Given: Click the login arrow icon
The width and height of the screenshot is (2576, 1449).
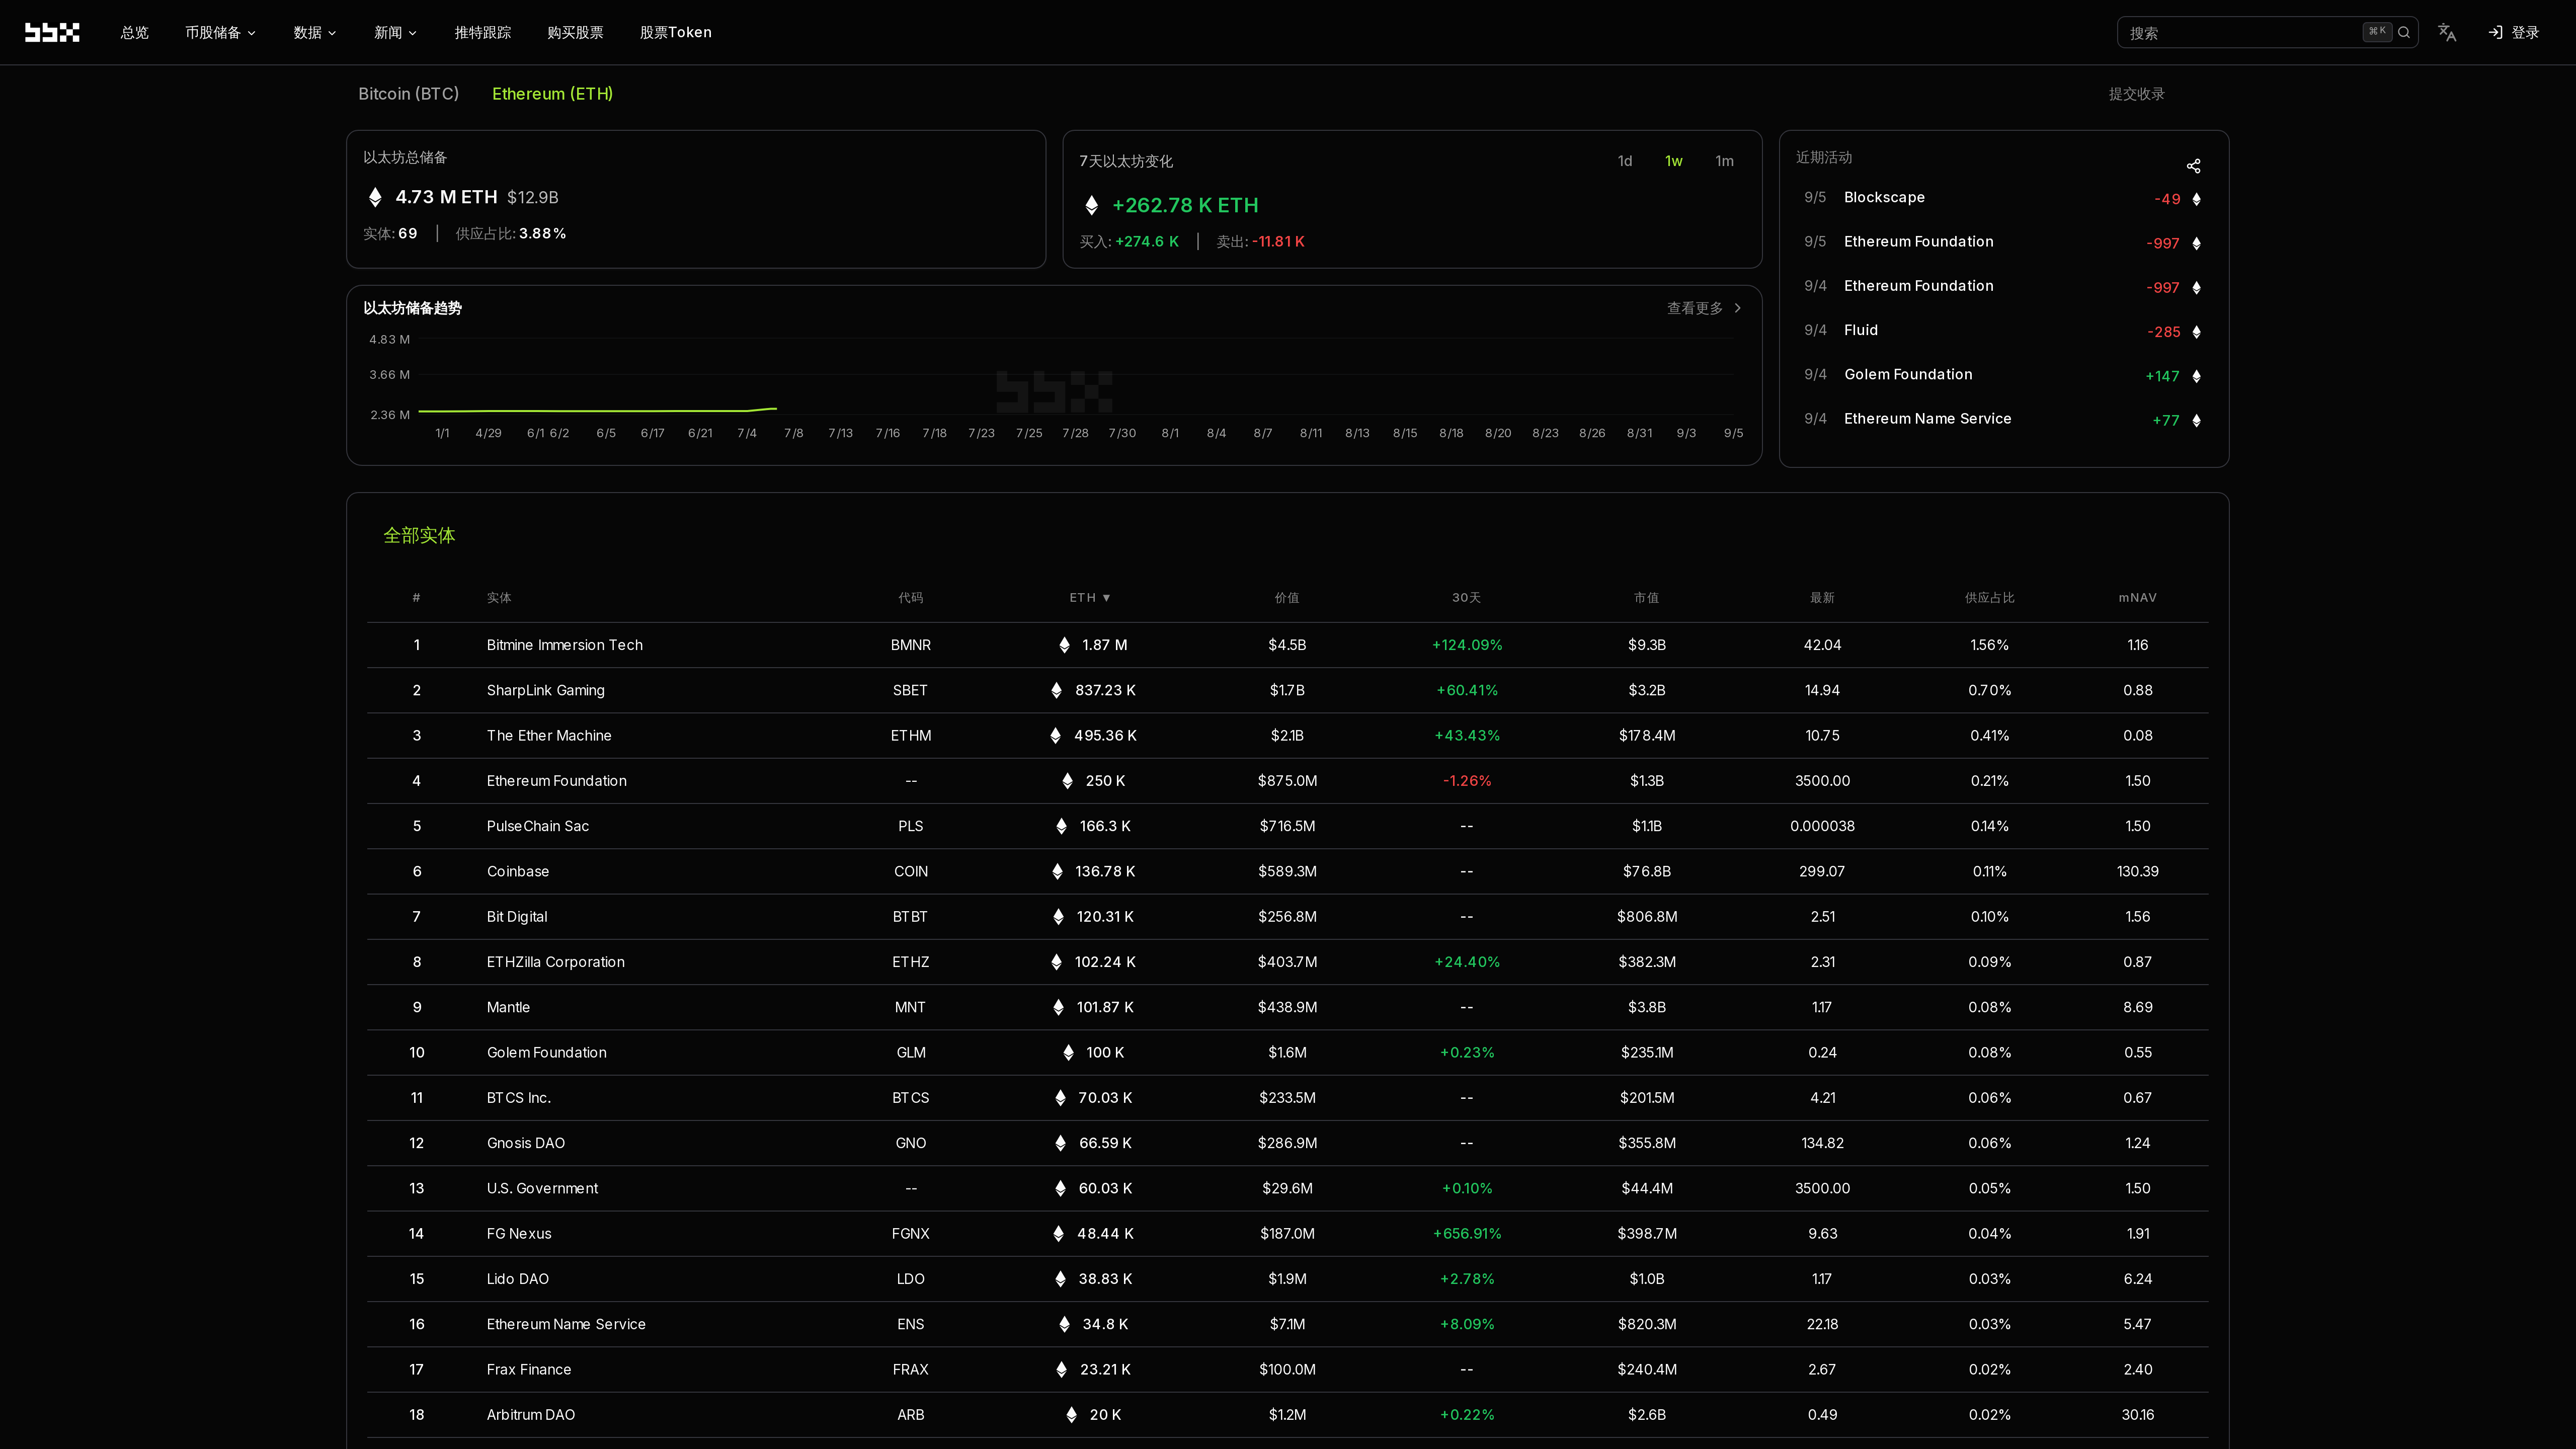Looking at the screenshot, I should (x=2495, y=32).
